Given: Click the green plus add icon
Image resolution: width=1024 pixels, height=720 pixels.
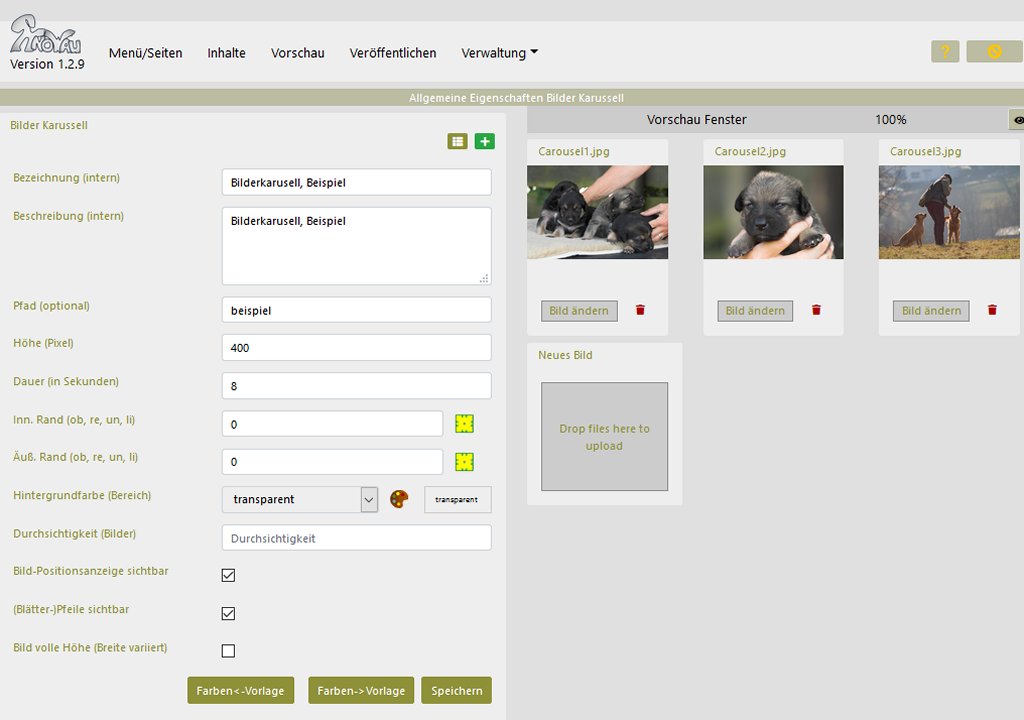Looking at the screenshot, I should pyautogui.click(x=485, y=142).
